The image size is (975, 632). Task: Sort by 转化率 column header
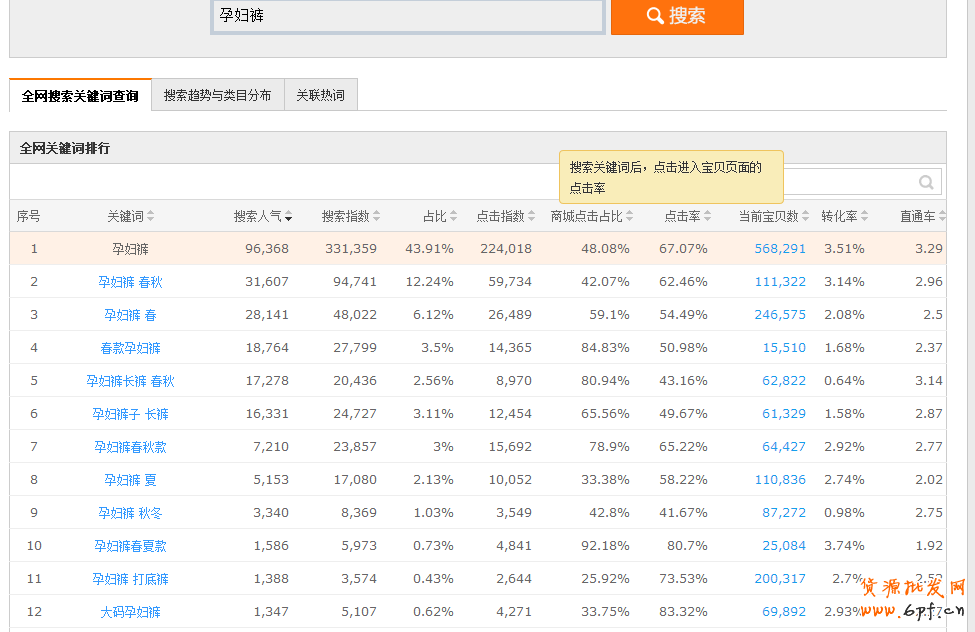tap(844, 216)
